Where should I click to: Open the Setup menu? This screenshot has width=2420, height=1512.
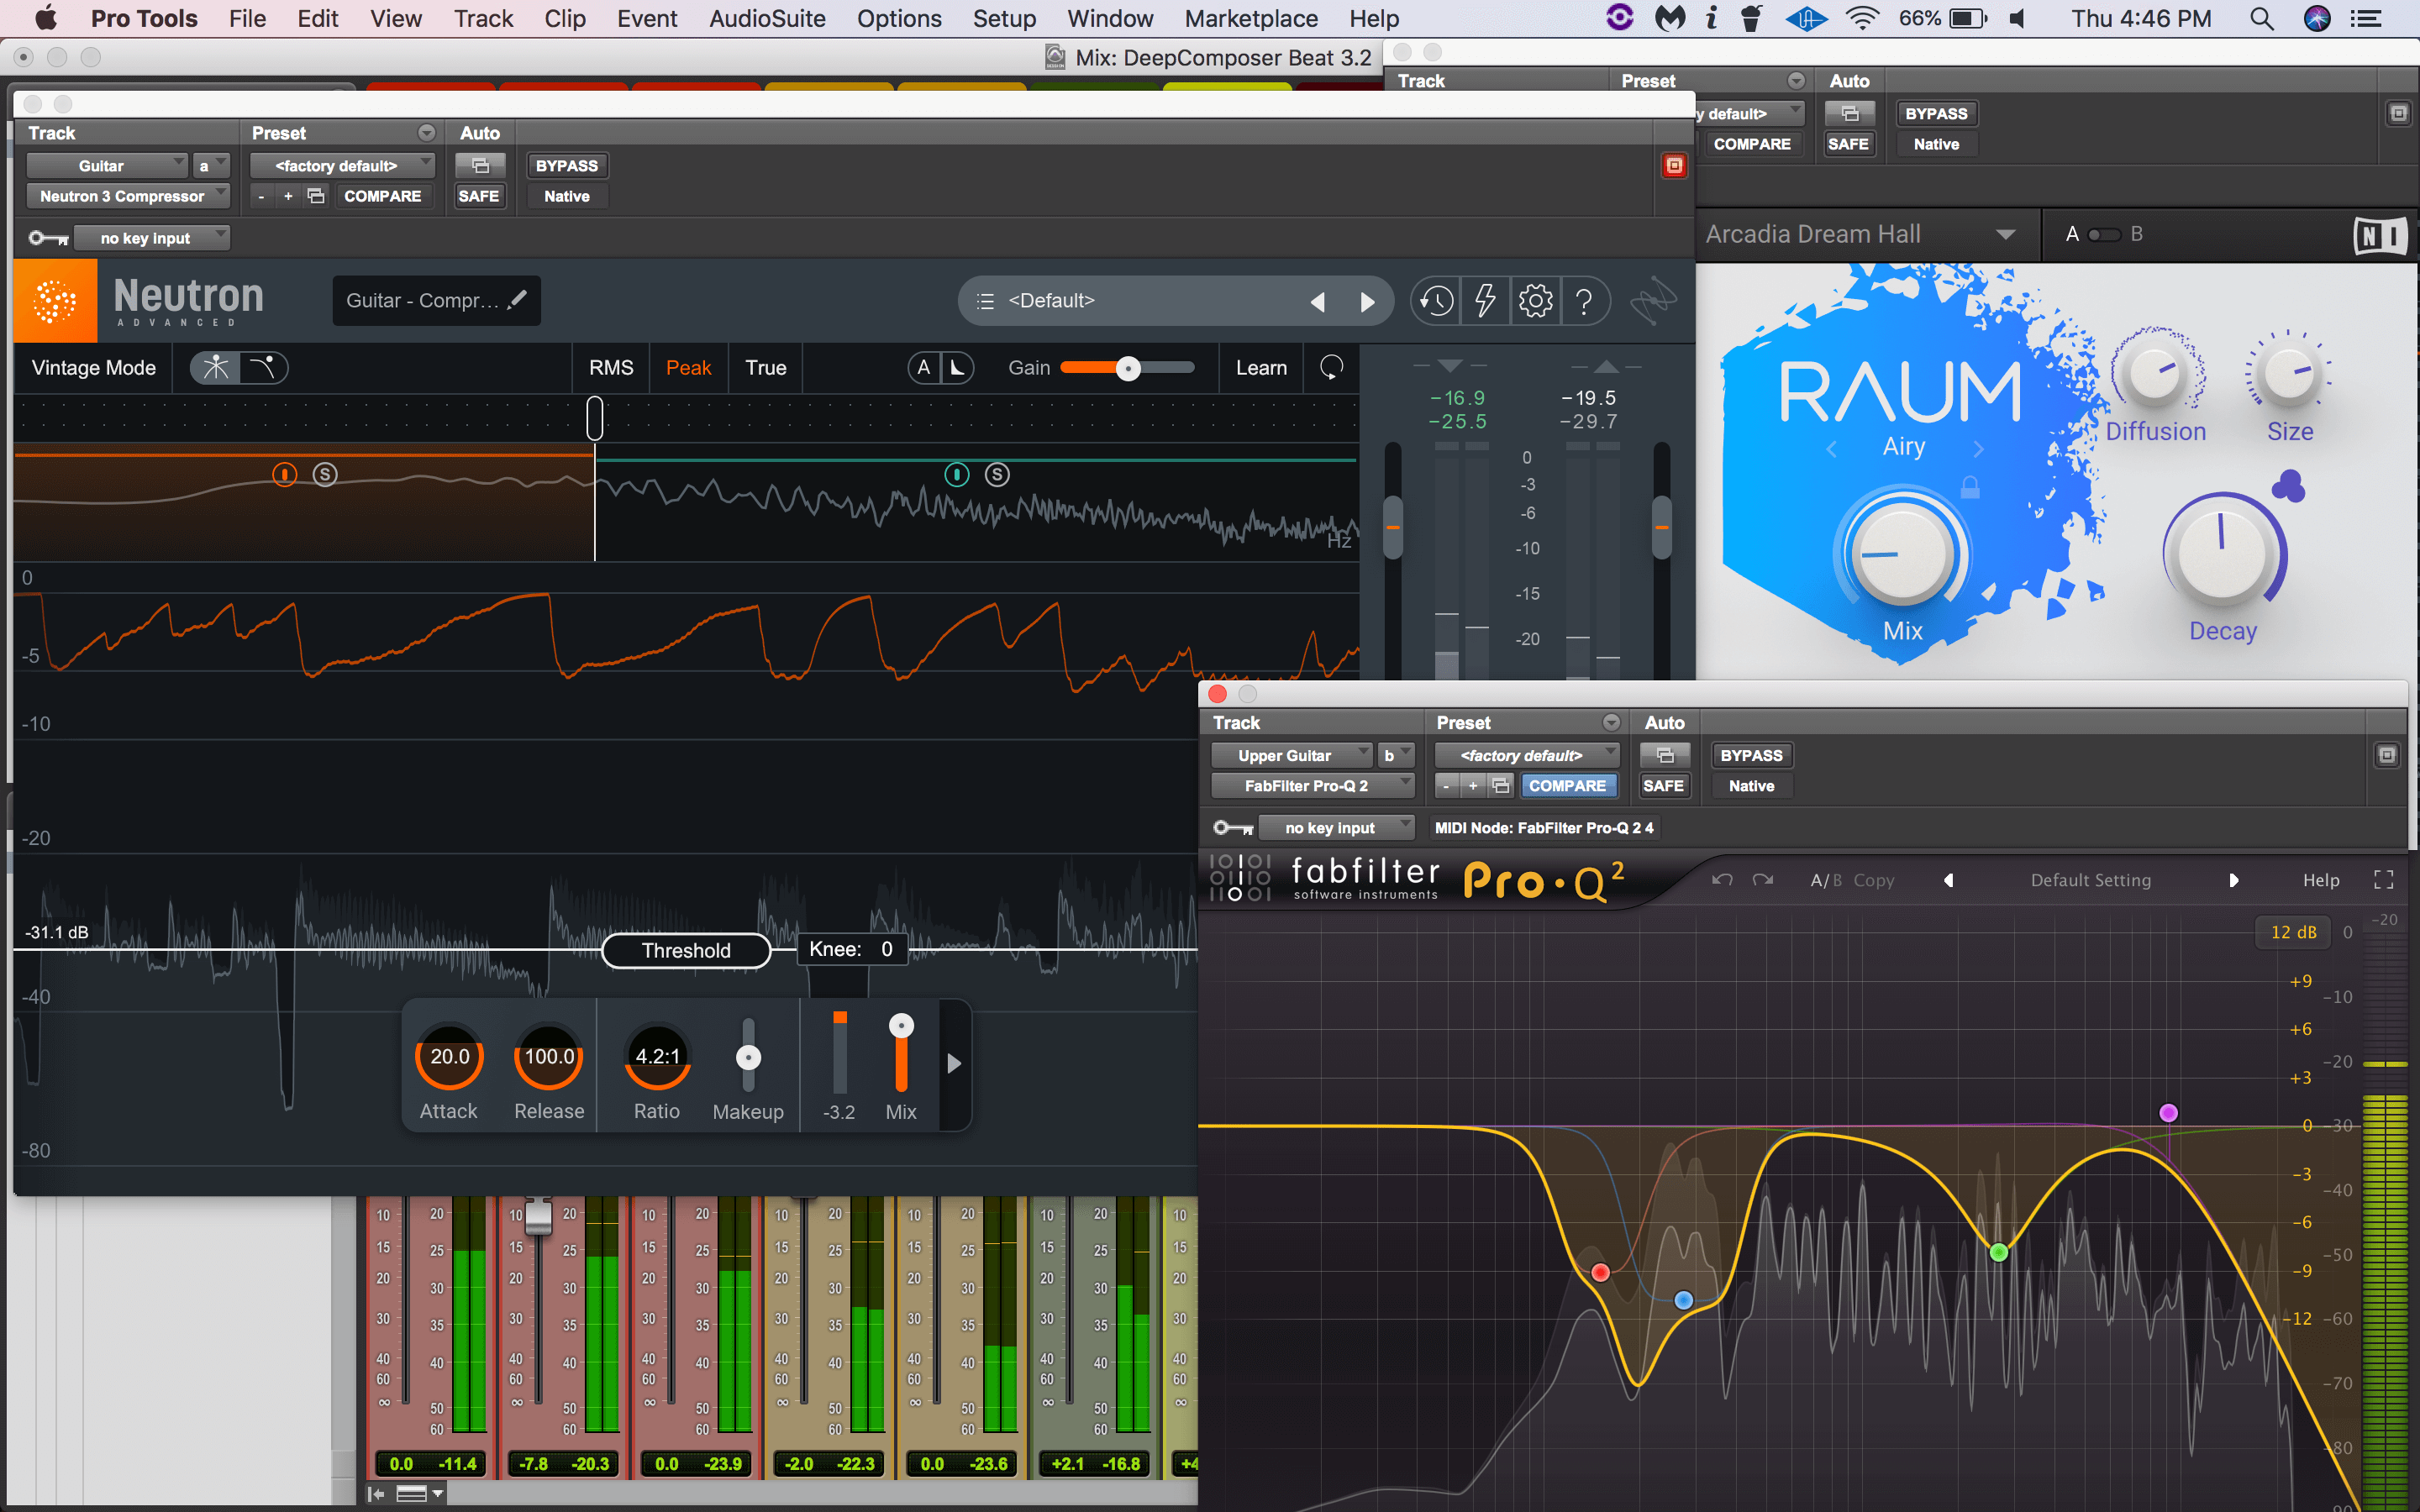tap(1004, 19)
